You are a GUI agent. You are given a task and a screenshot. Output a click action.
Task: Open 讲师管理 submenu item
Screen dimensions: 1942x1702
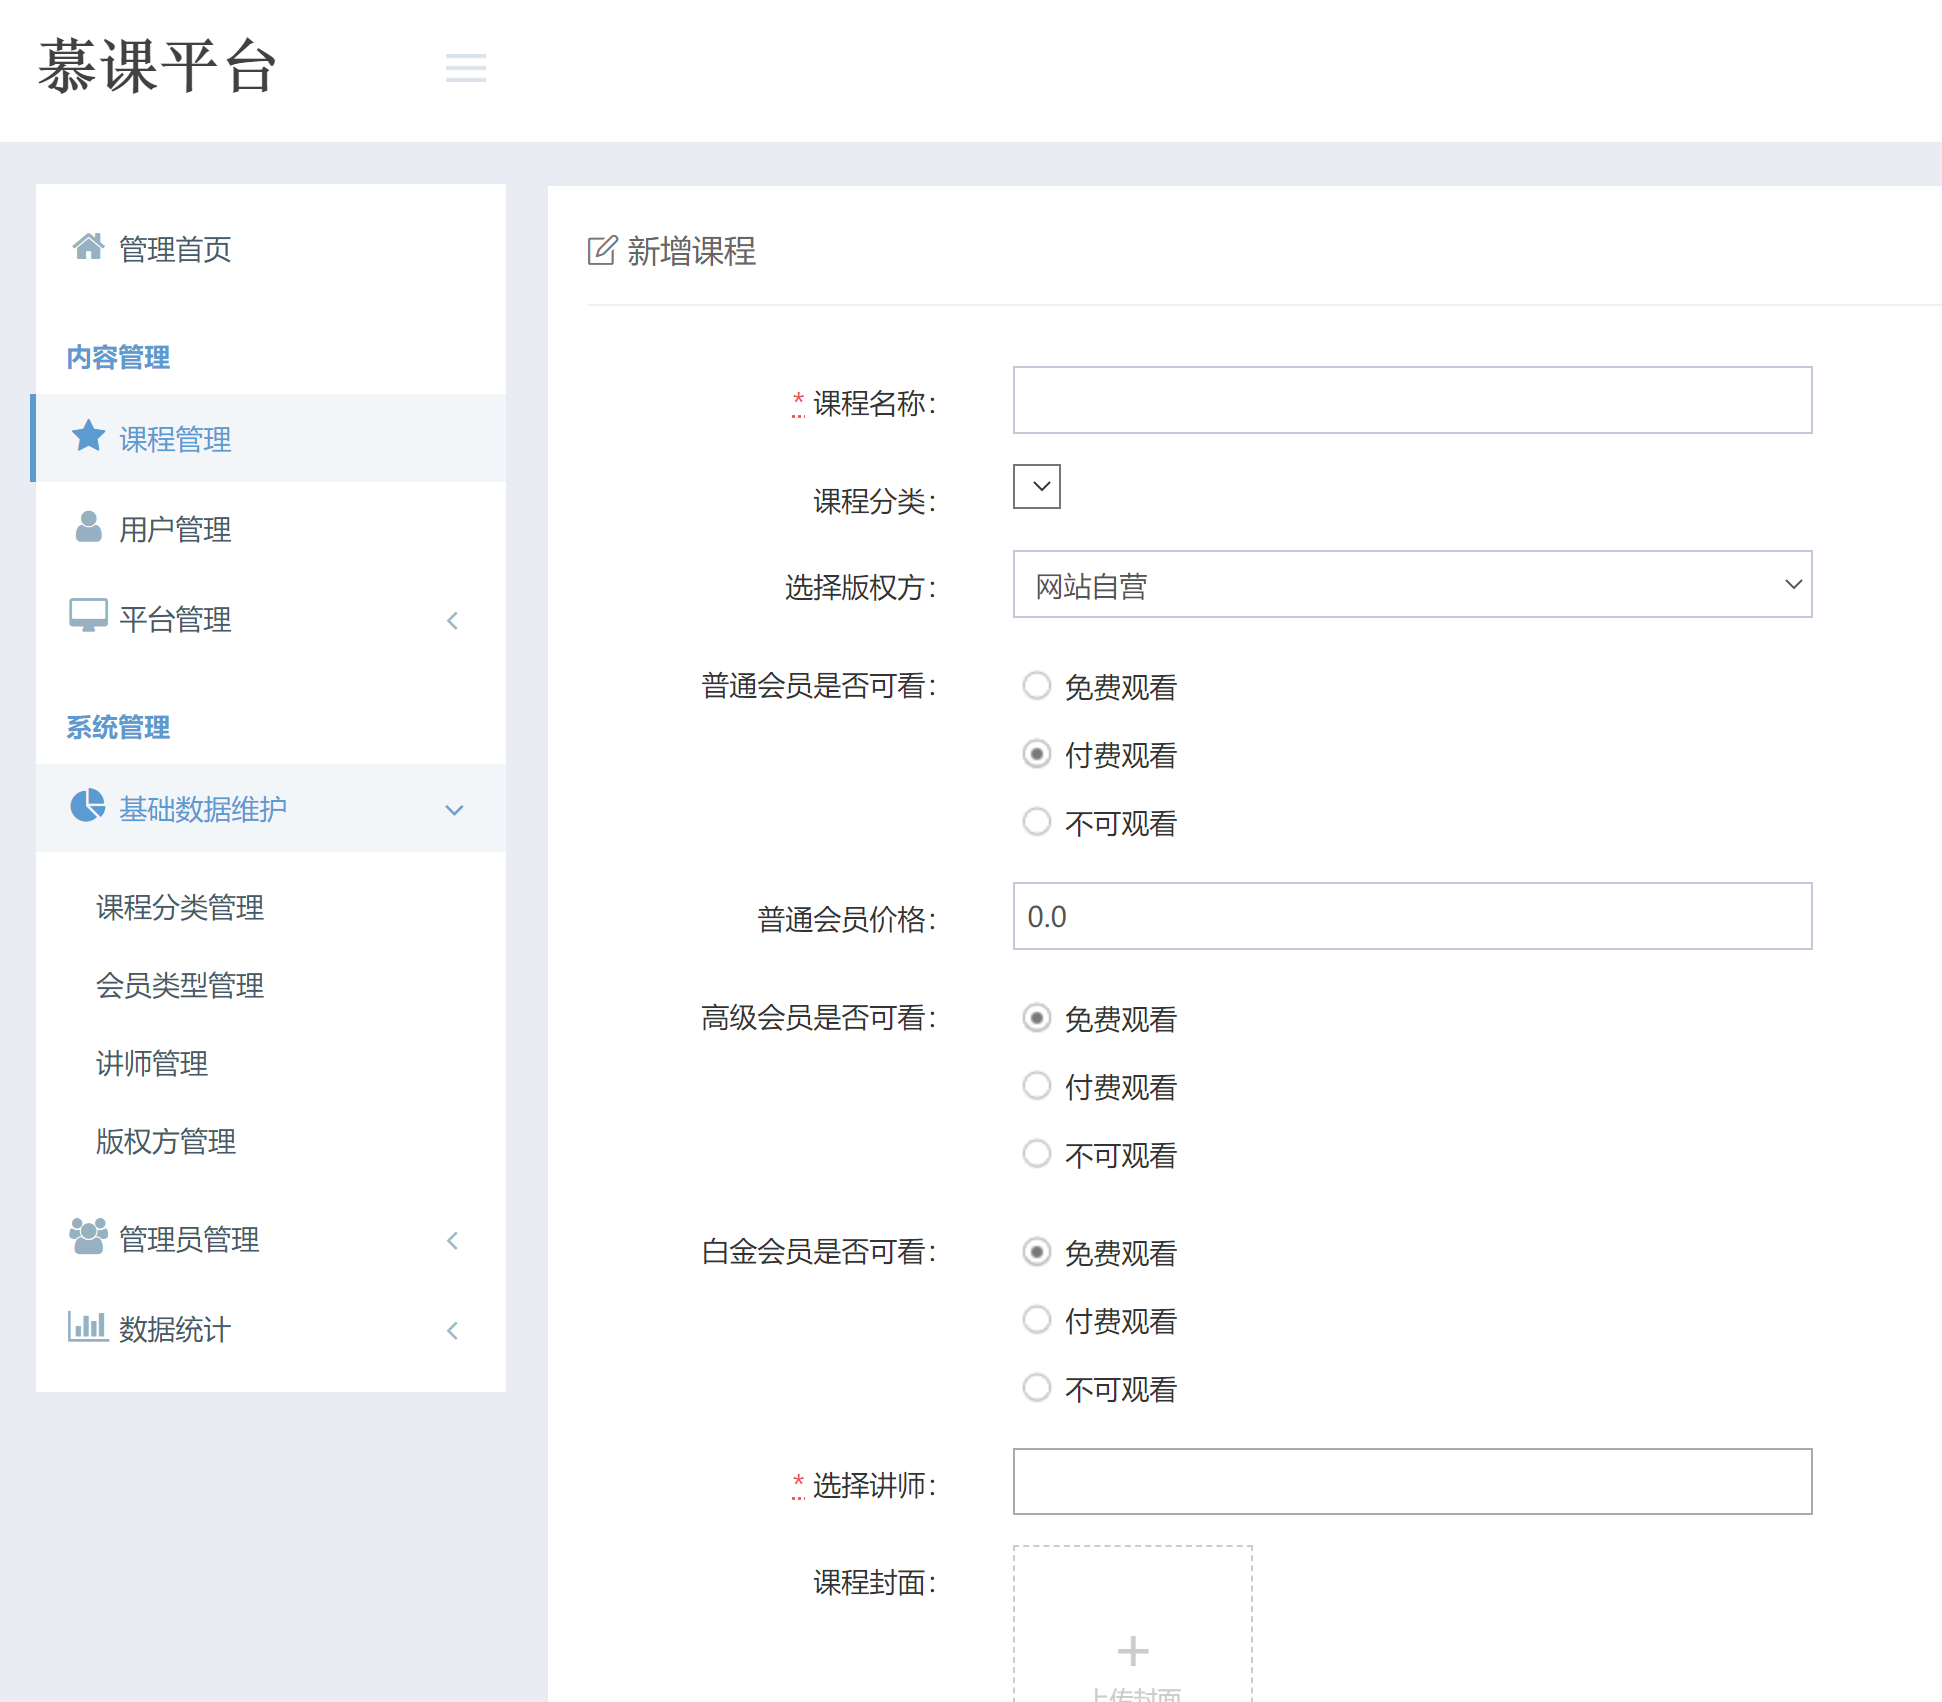152,1063
